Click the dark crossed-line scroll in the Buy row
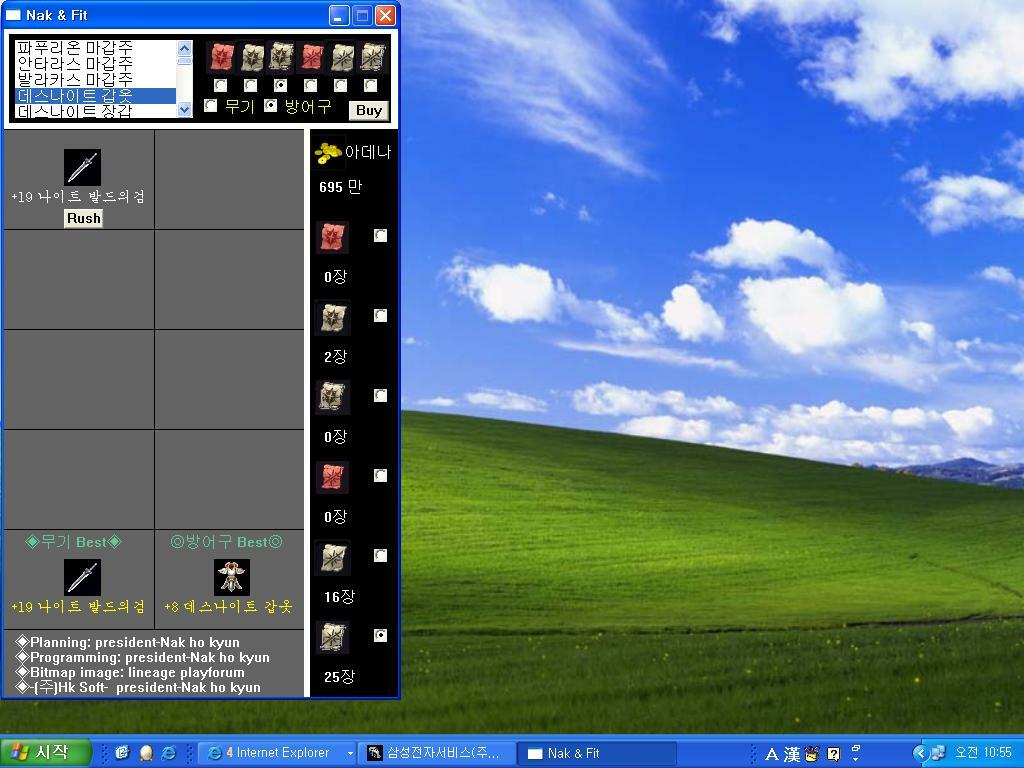The image size is (1024, 768). point(372,57)
